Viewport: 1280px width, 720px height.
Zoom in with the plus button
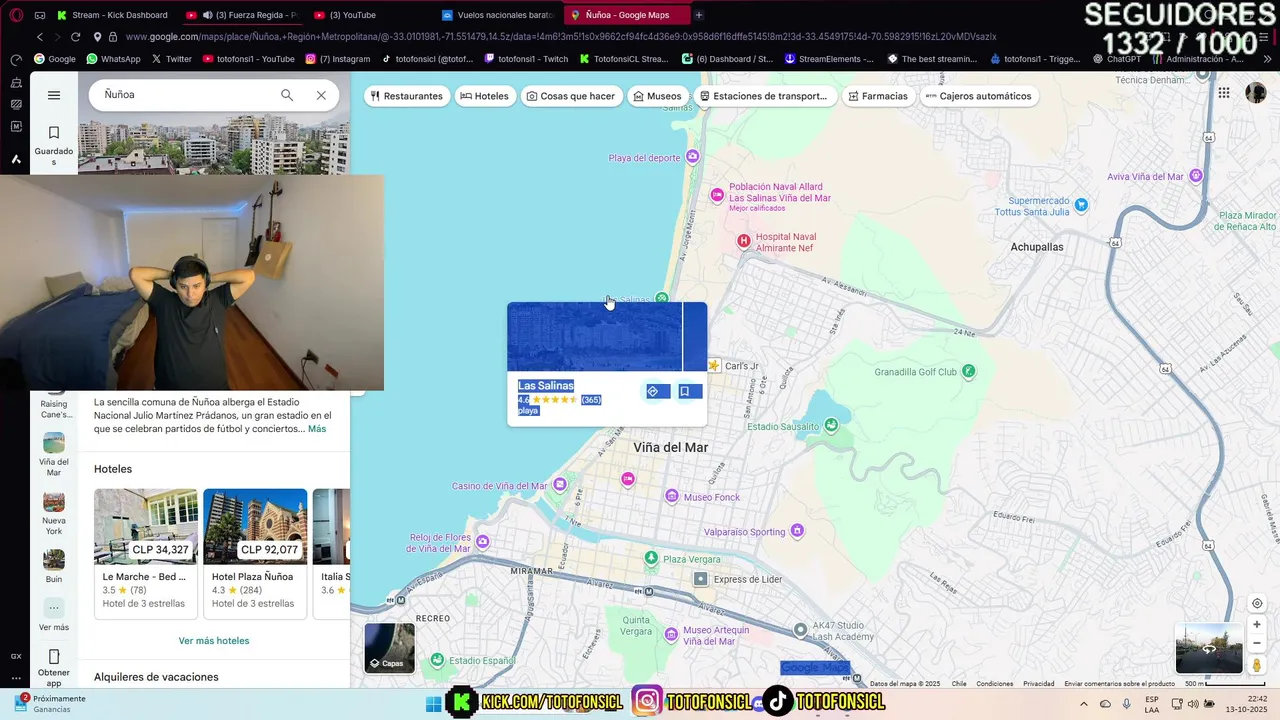point(1257,625)
